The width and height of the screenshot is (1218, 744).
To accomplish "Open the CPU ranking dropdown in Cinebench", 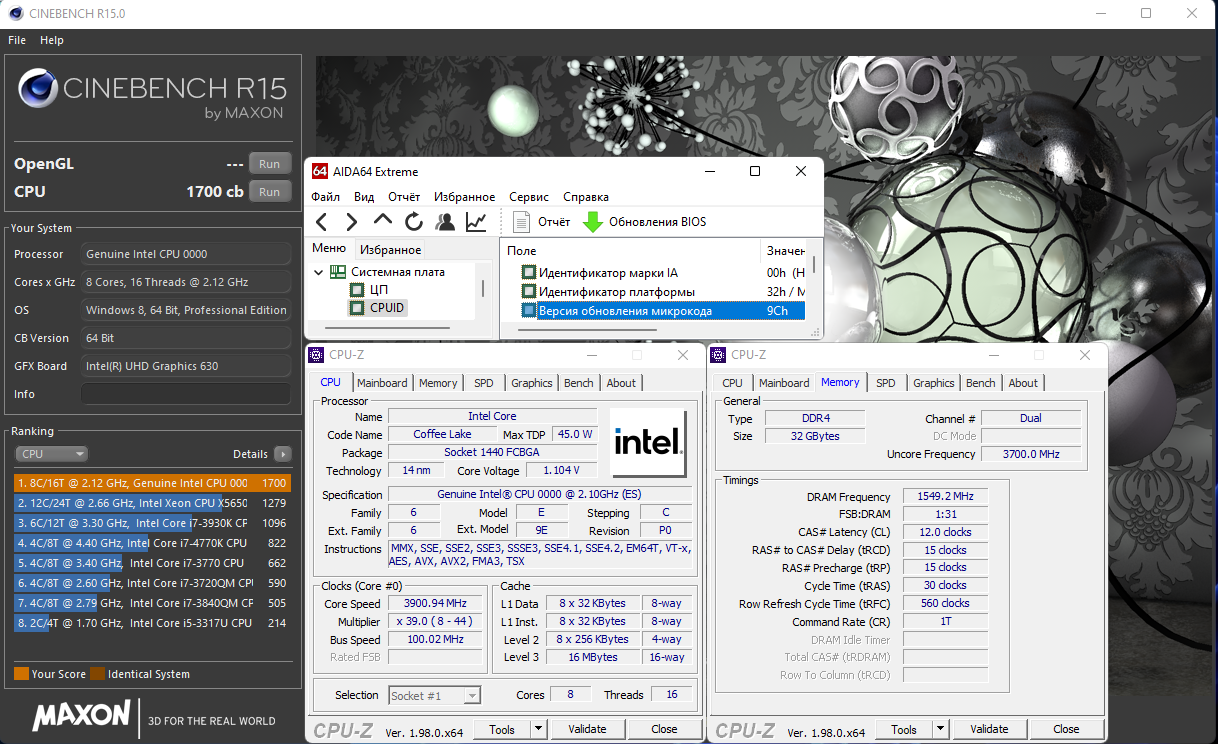I will (x=52, y=454).
